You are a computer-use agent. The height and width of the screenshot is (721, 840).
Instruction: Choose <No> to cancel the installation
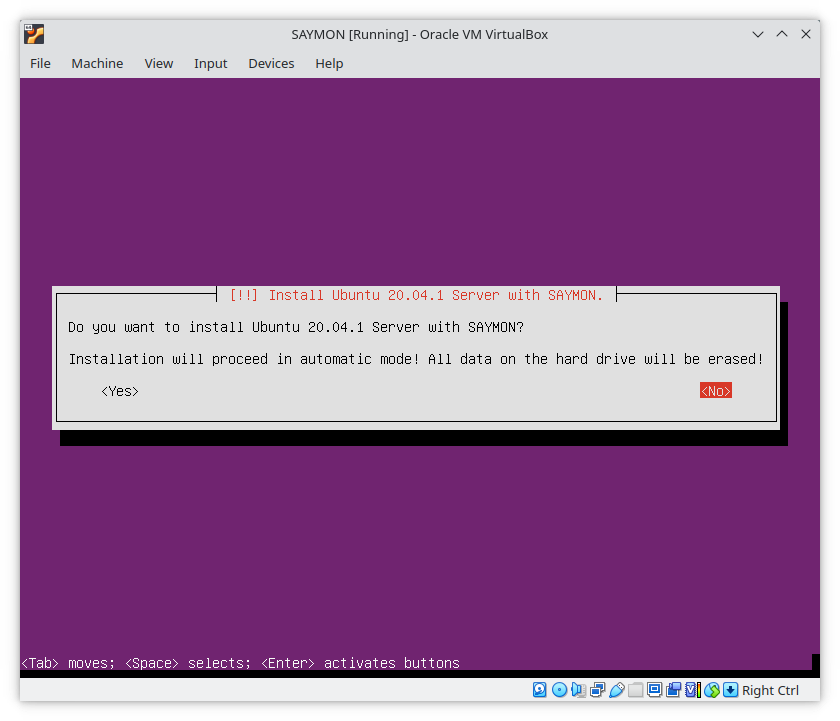[x=716, y=391]
